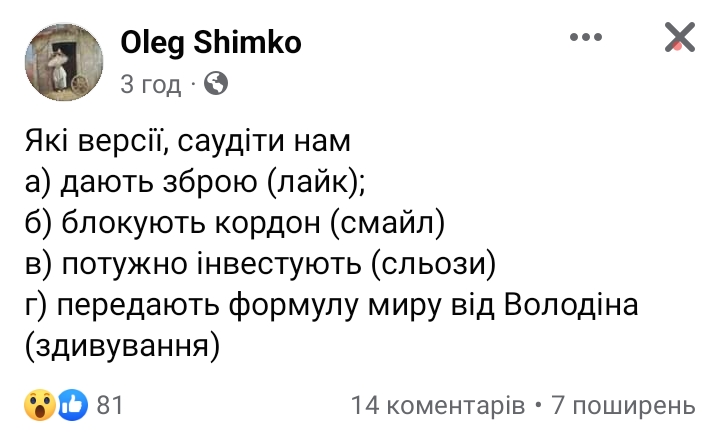720x444 pixels.
Task: Open the '14 коментарів' comments link
Action: (438, 405)
